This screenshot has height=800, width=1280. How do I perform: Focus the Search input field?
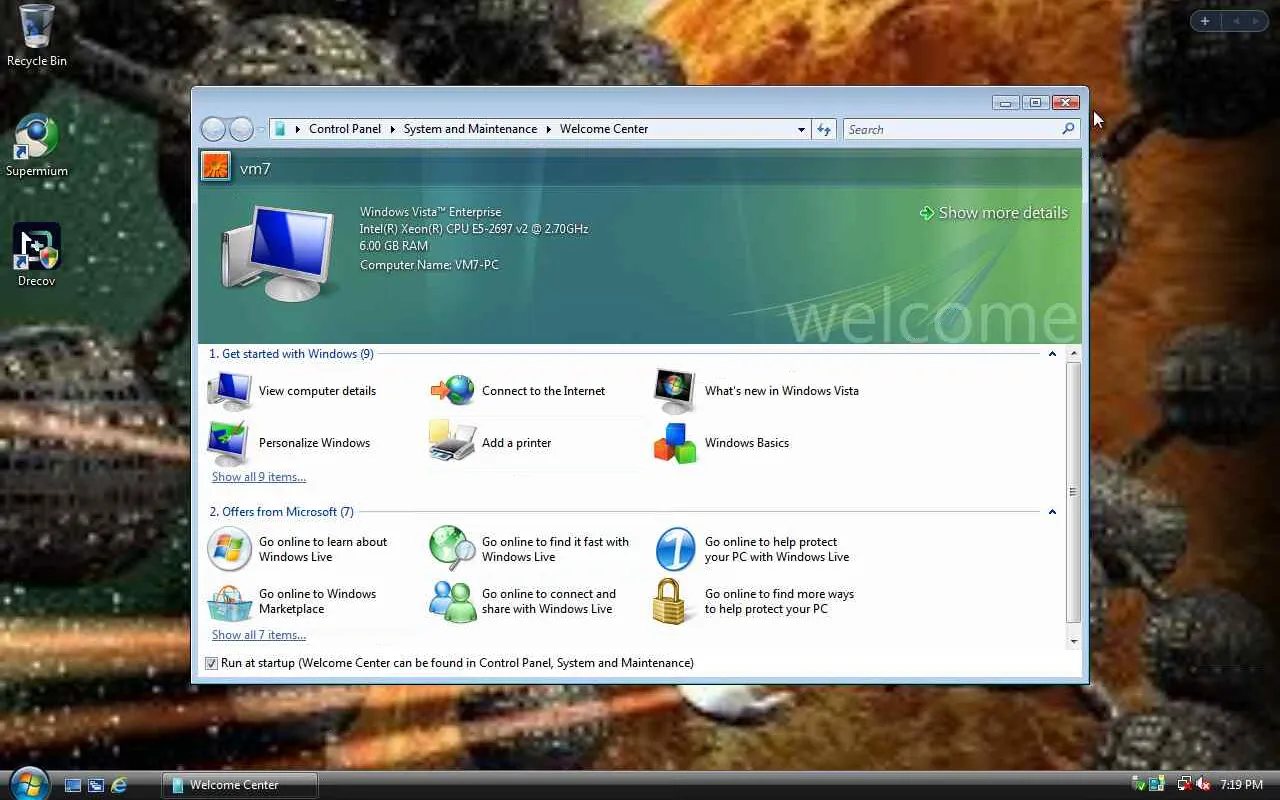pos(952,129)
